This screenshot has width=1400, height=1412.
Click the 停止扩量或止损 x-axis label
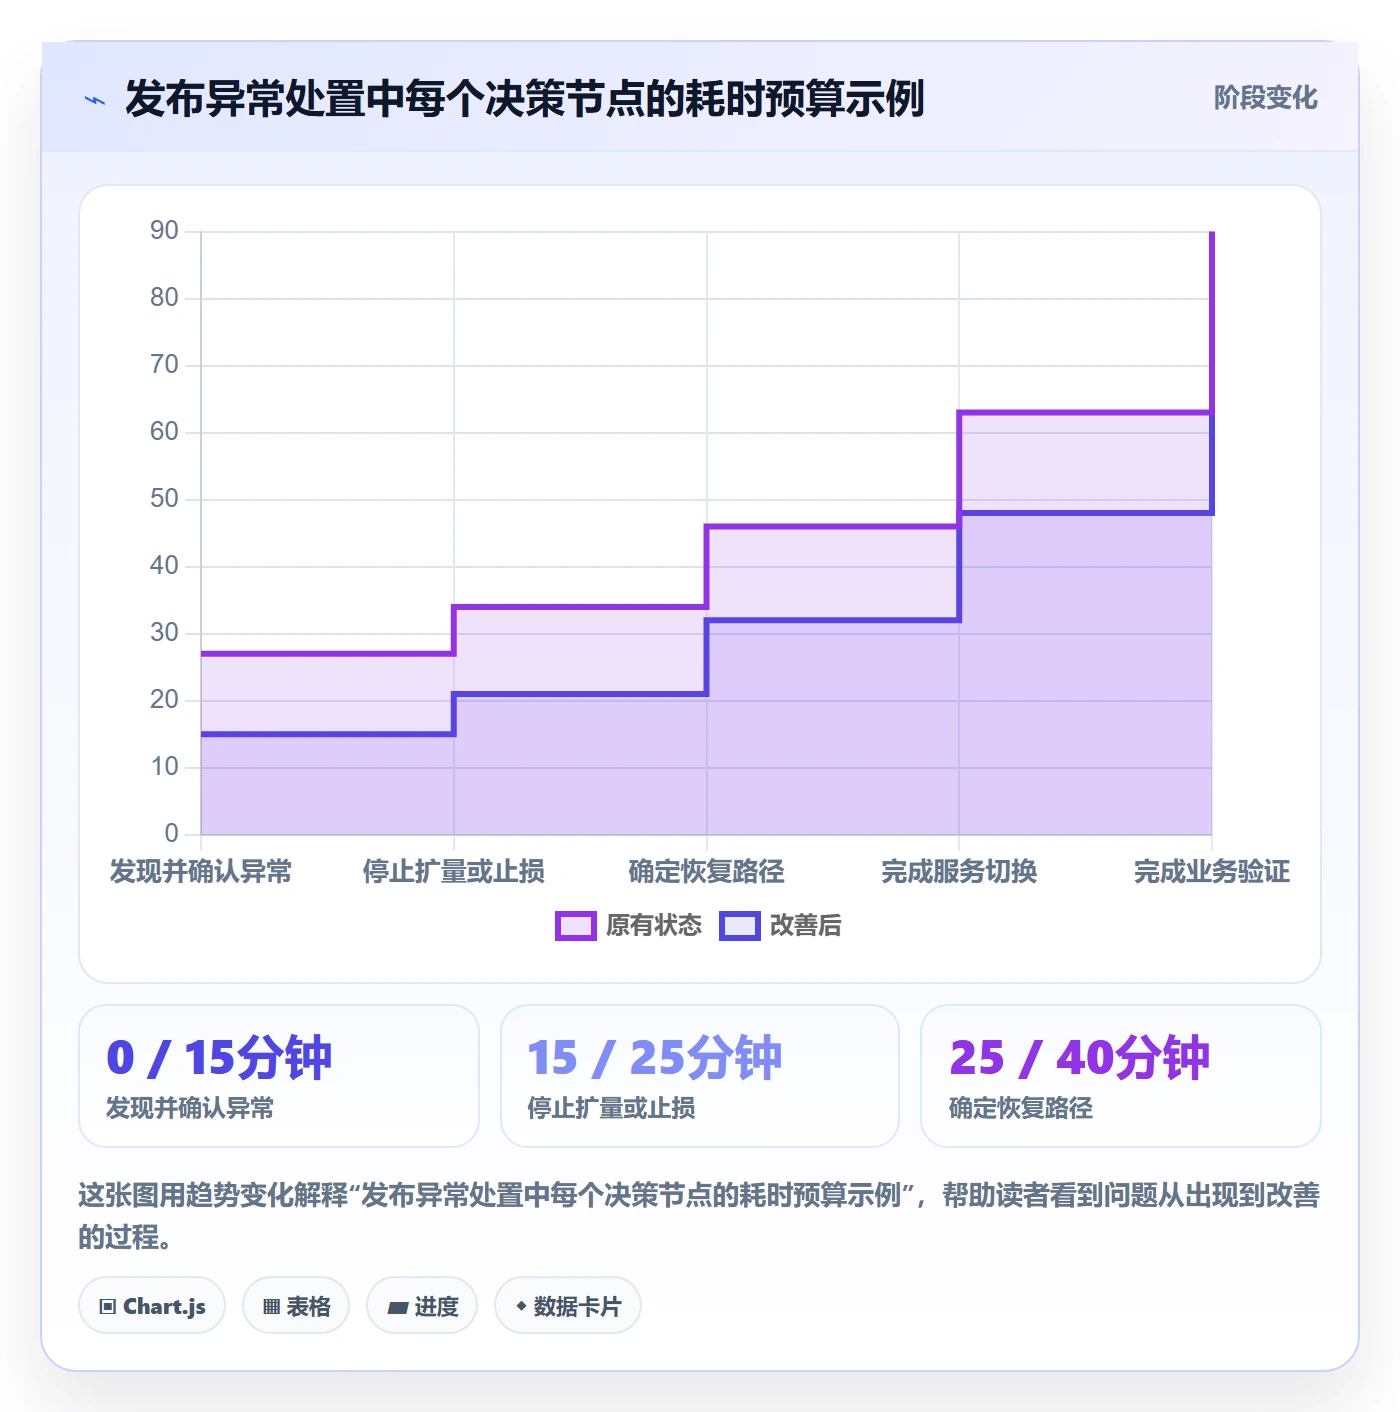point(454,872)
